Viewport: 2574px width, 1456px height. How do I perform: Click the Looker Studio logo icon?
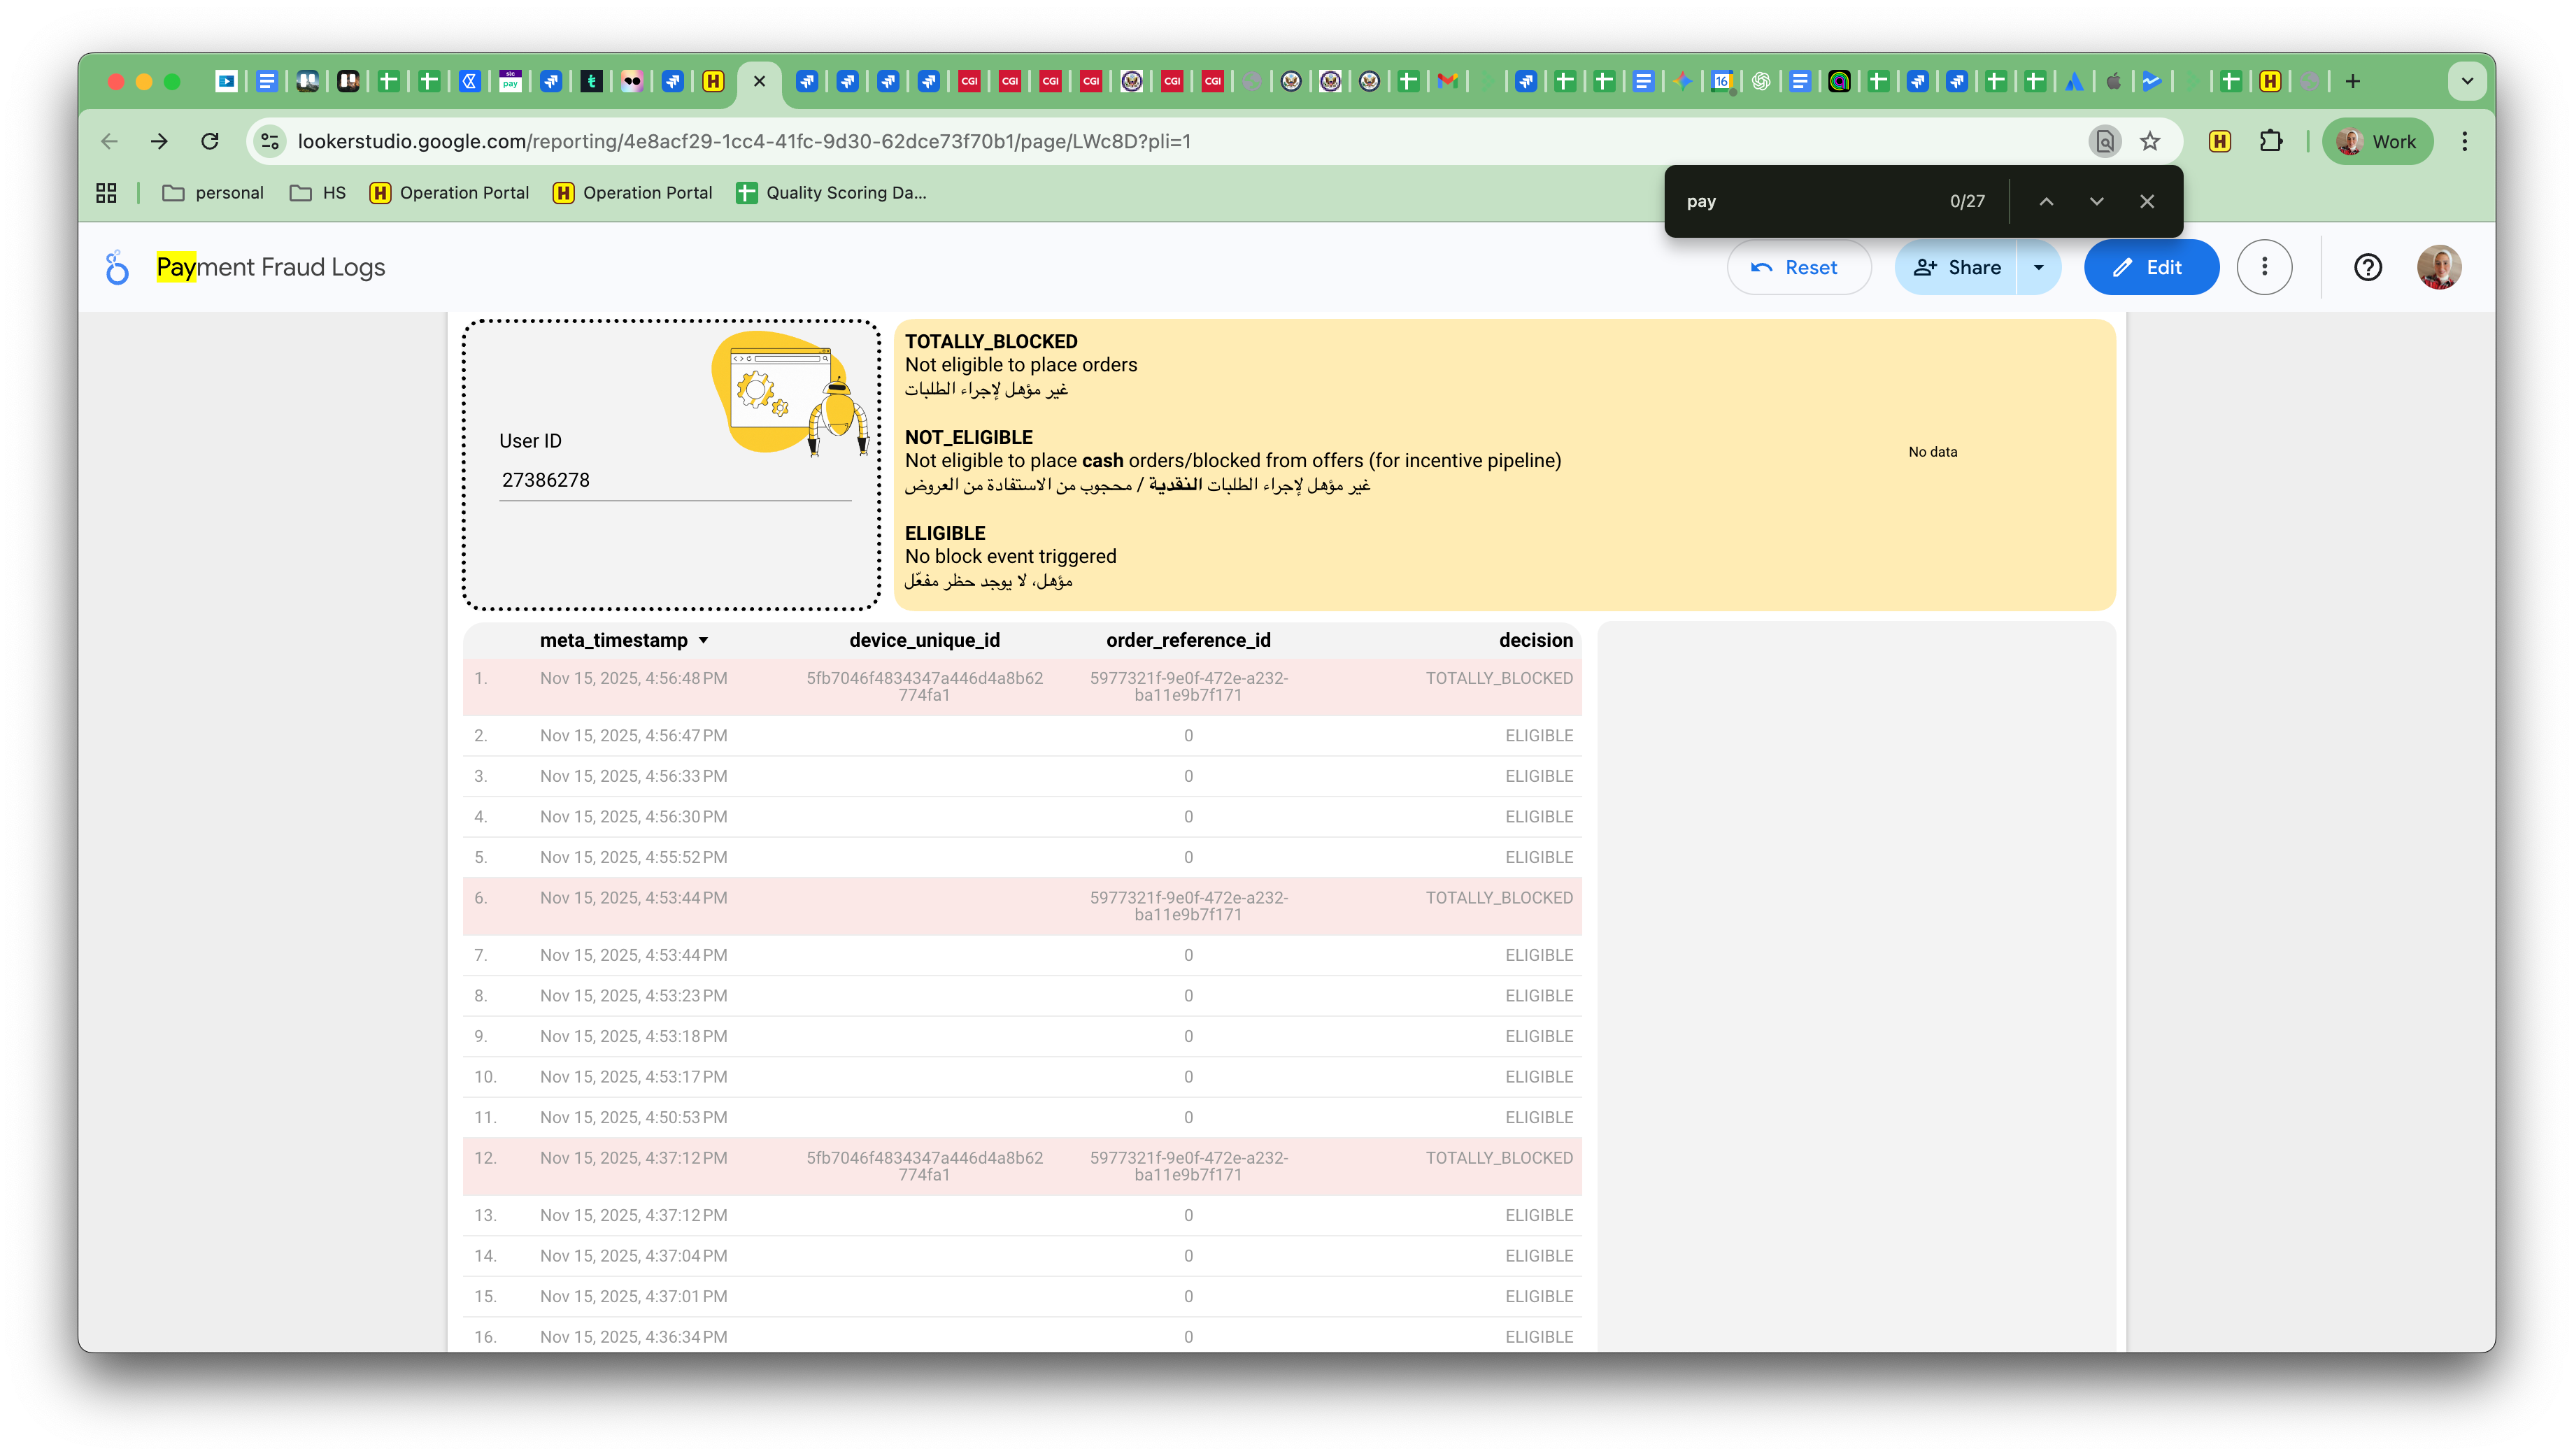117,267
